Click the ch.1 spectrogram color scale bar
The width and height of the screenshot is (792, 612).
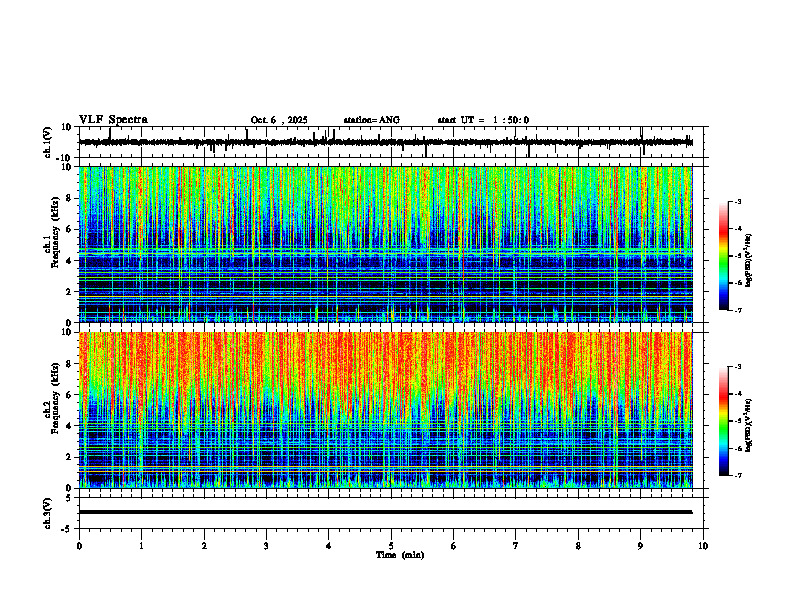(724, 256)
